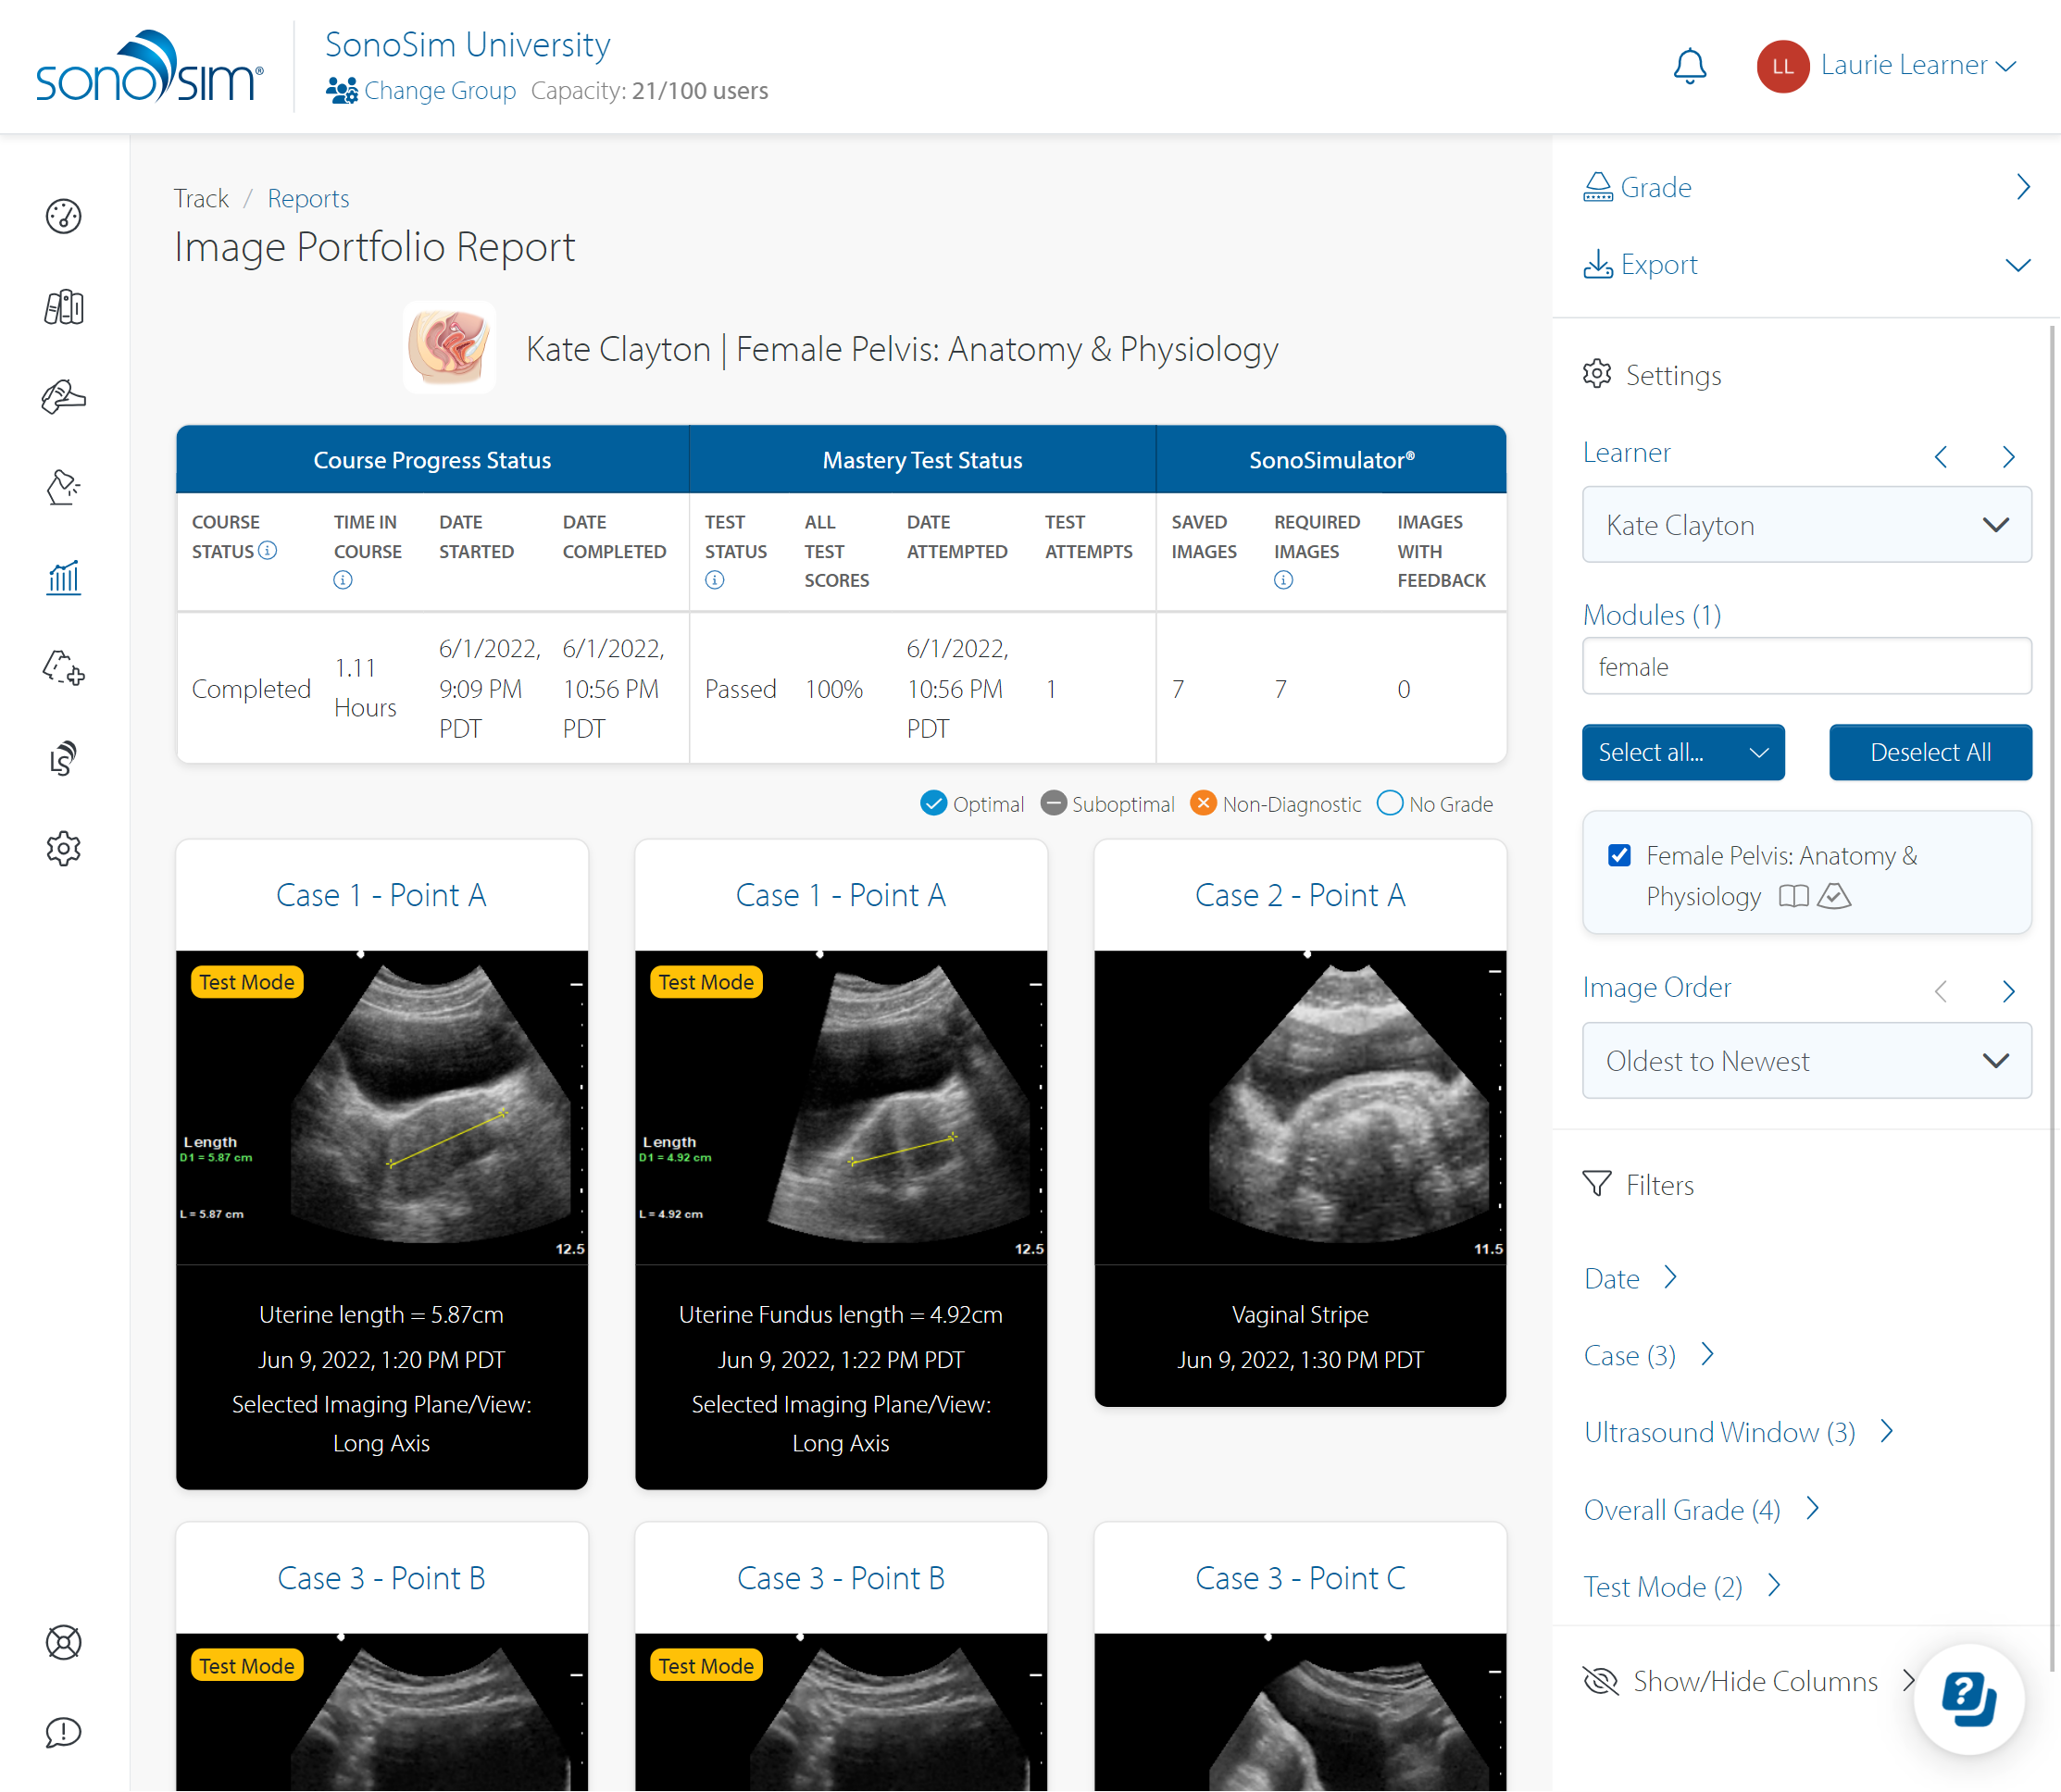This screenshot has height=1792, width=2061.
Task: Expand the Ultrasound Window (3) filter
Action: (x=1738, y=1432)
